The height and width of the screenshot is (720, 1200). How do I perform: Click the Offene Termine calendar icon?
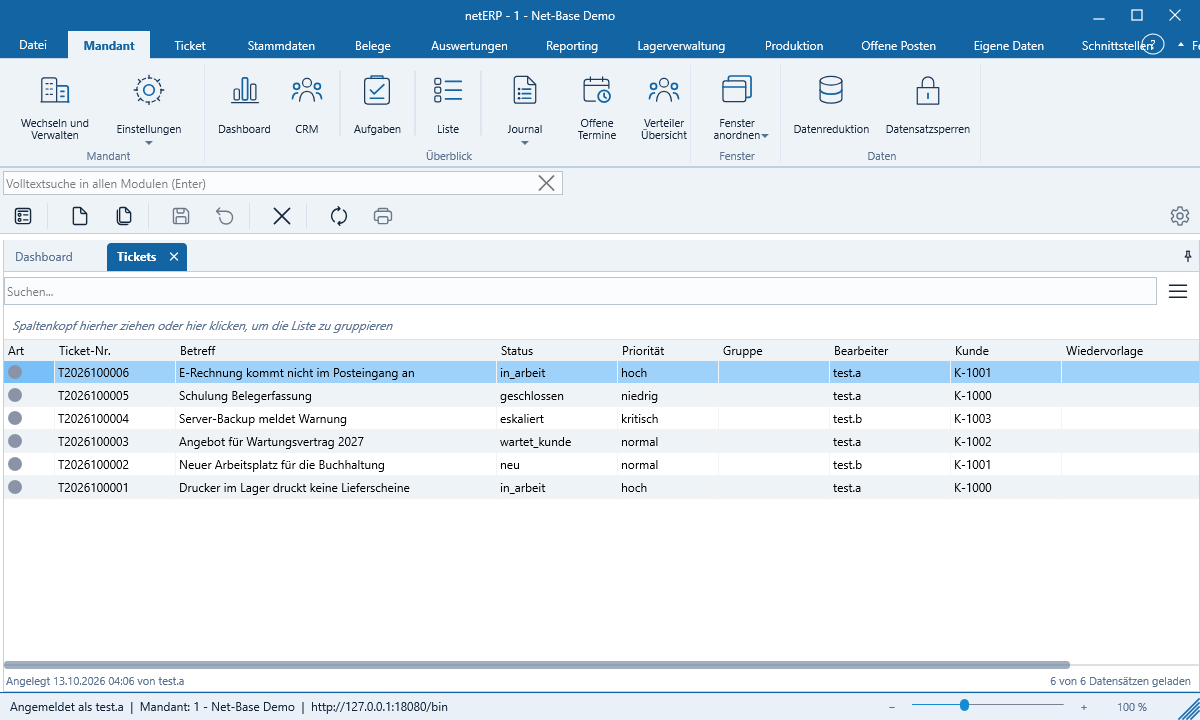(597, 91)
